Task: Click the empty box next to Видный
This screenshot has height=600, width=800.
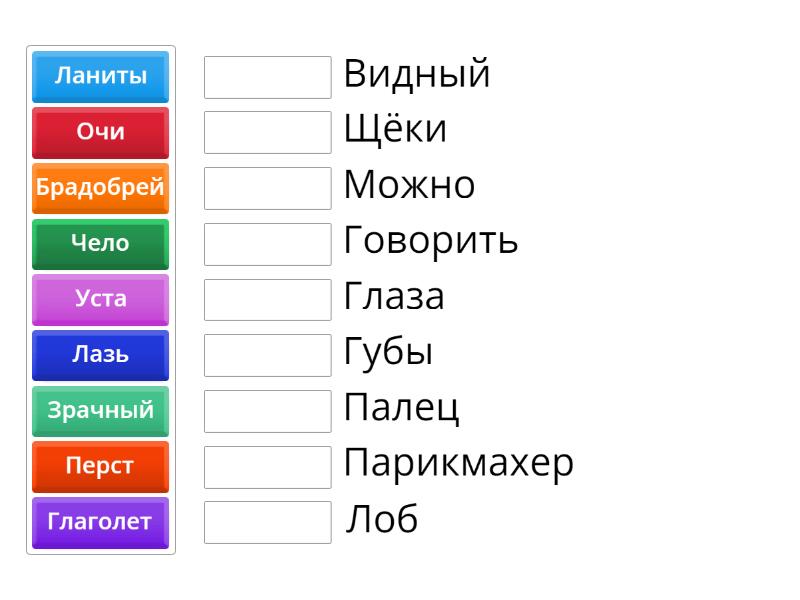Action: (x=266, y=76)
